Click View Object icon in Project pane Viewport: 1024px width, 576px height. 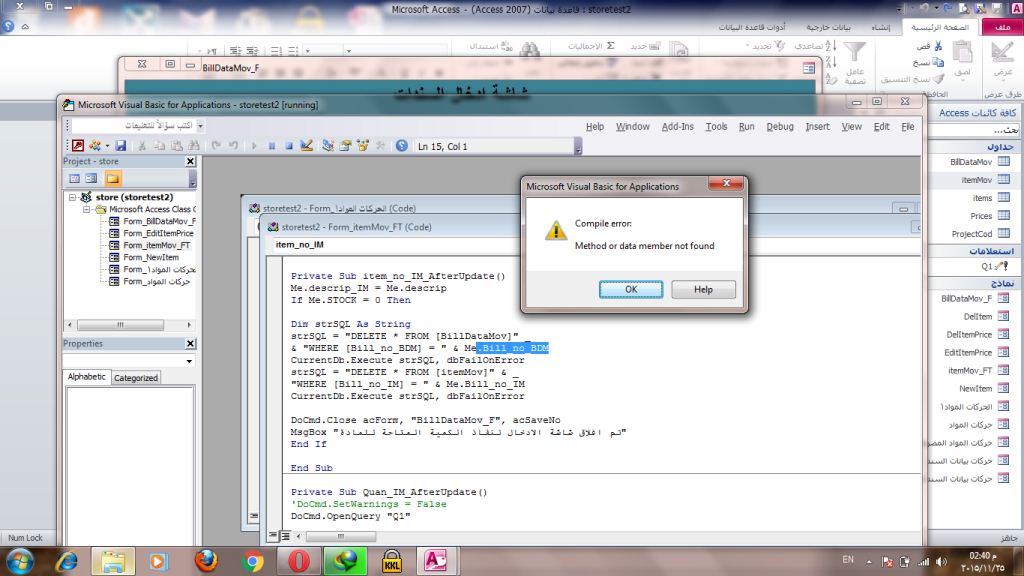pyautogui.click(x=91, y=178)
